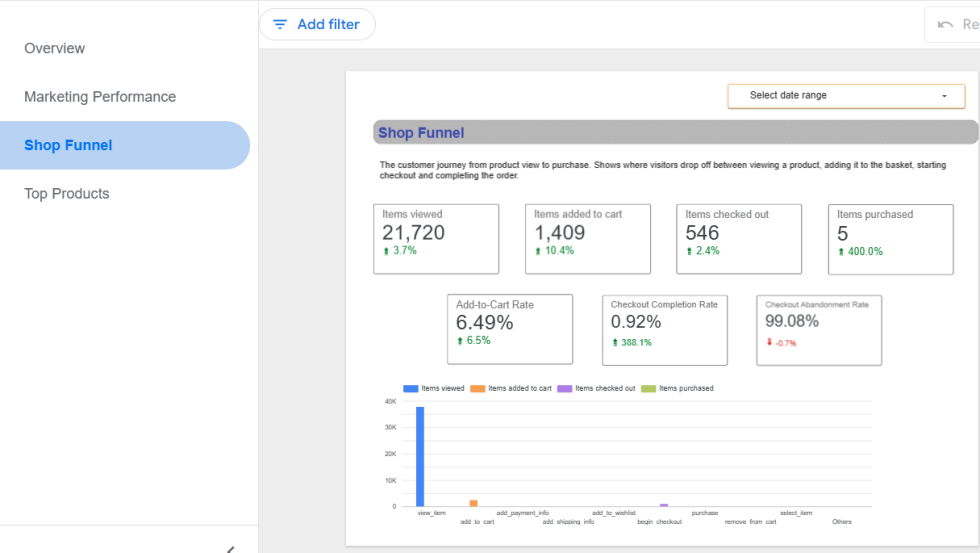Click the date range dropdown arrow
980x553 pixels.
(944, 96)
